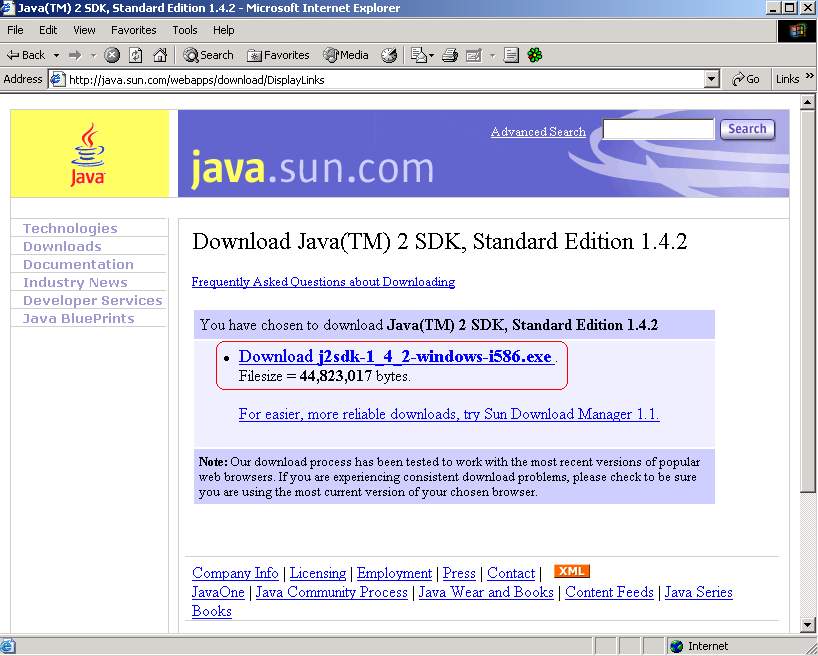
Task: Click the page icon in address bar
Action: [x=57, y=80]
